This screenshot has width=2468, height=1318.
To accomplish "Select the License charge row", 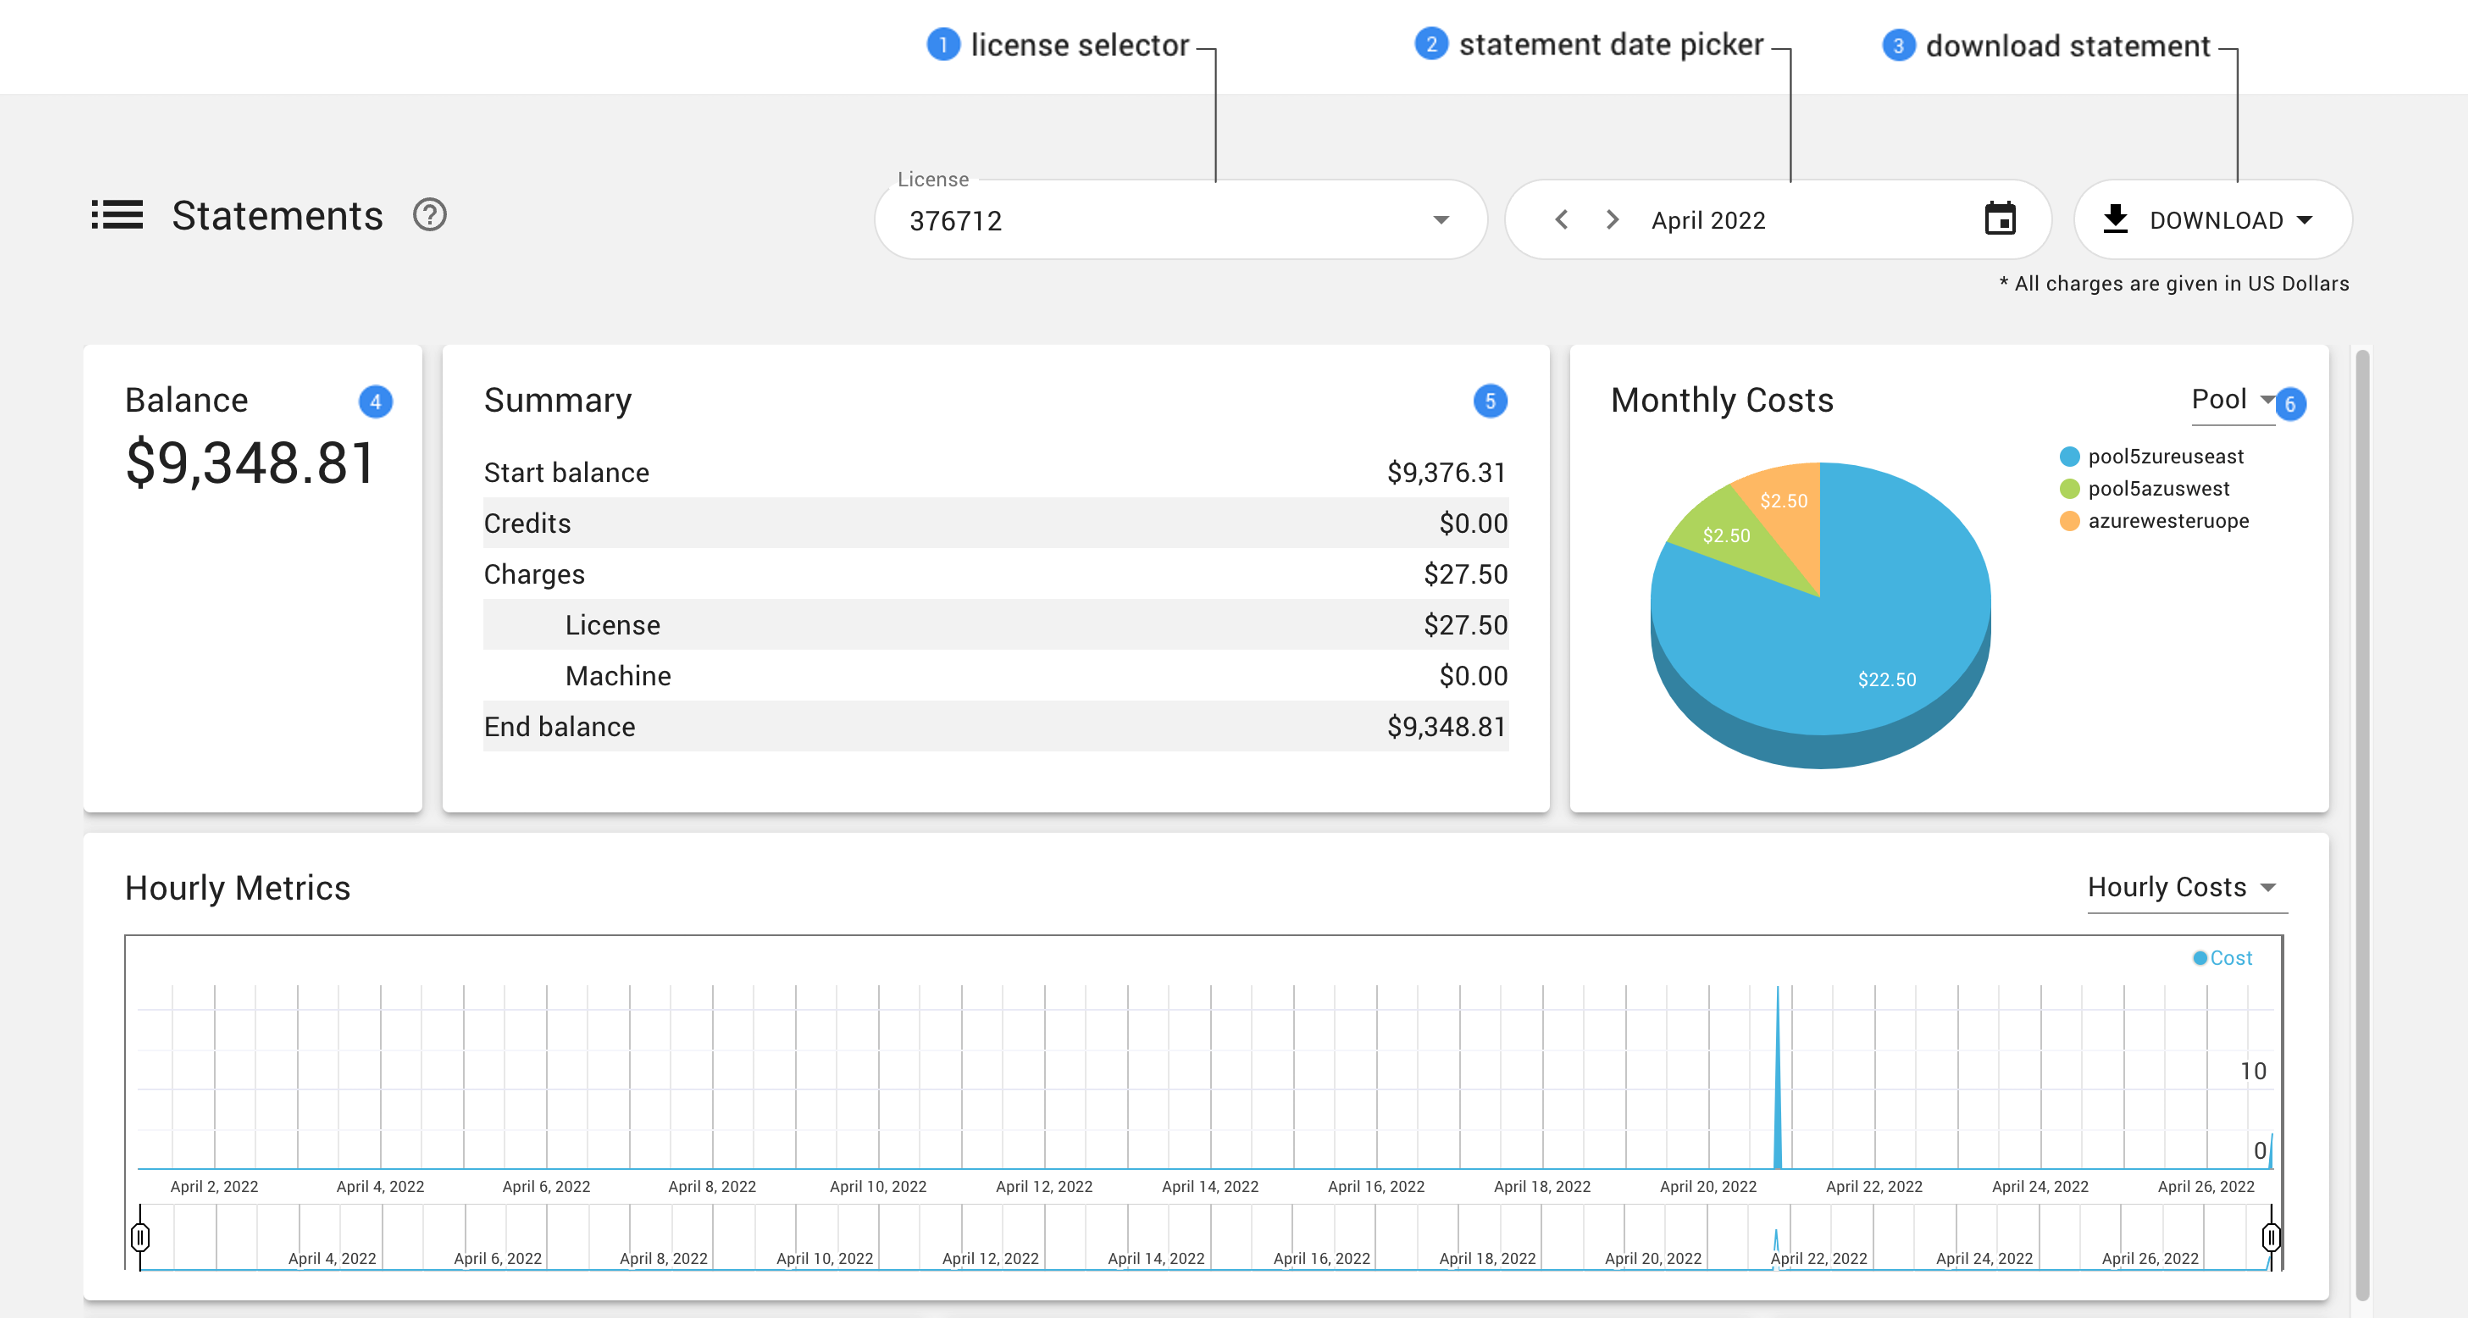I will (x=996, y=625).
